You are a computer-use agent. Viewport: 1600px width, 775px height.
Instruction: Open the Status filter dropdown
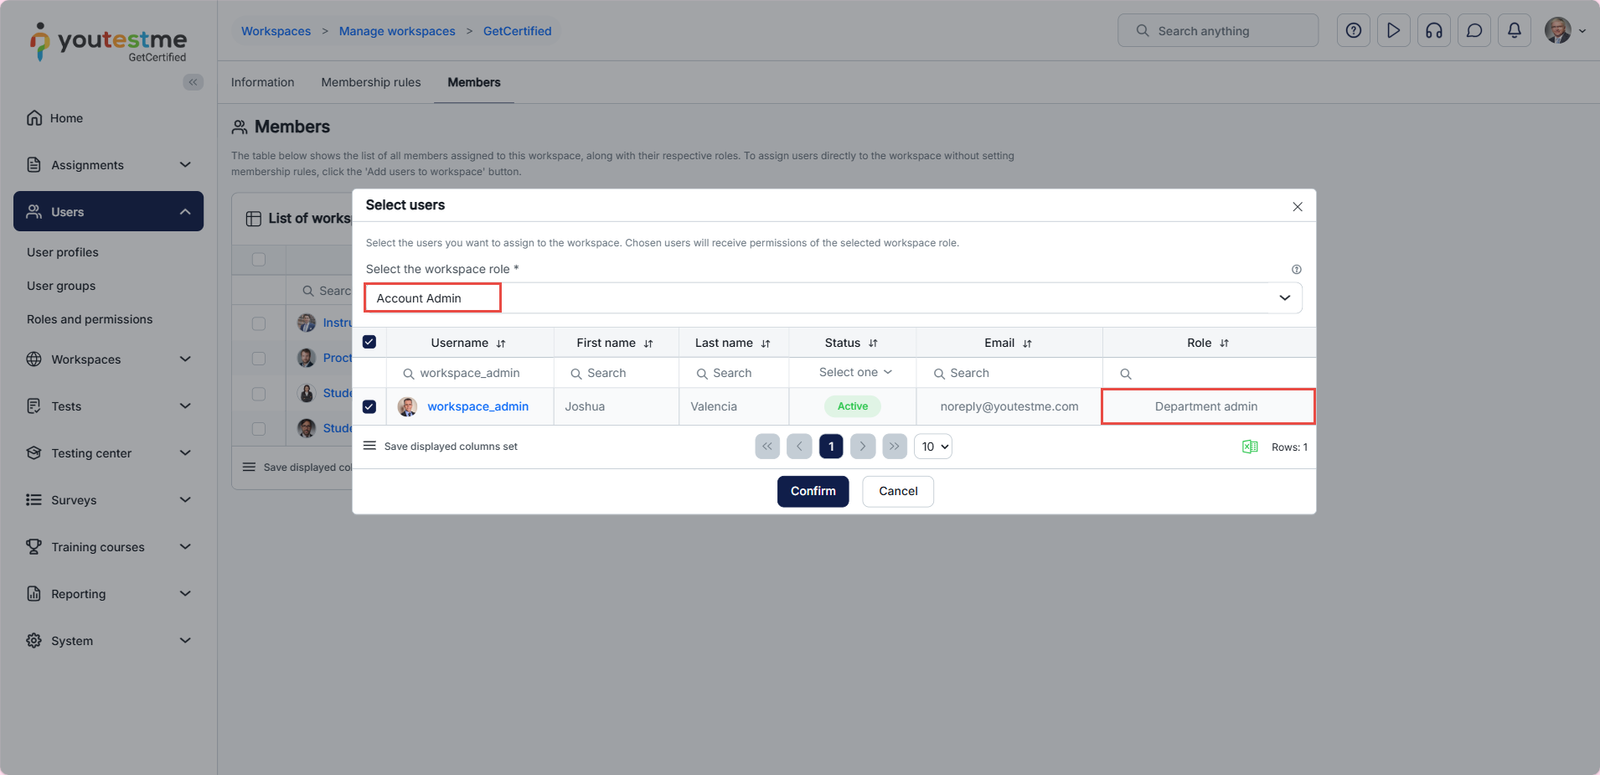pos(854,372)
